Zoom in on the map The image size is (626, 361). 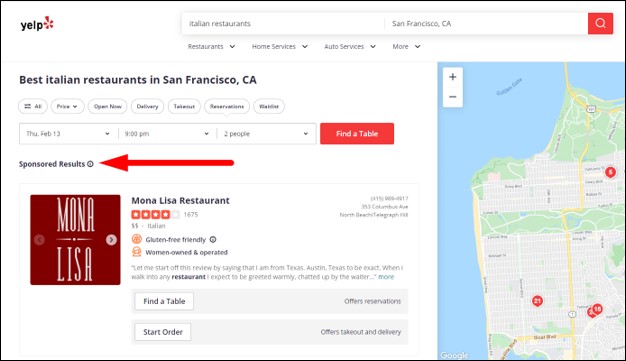[452, 77]
